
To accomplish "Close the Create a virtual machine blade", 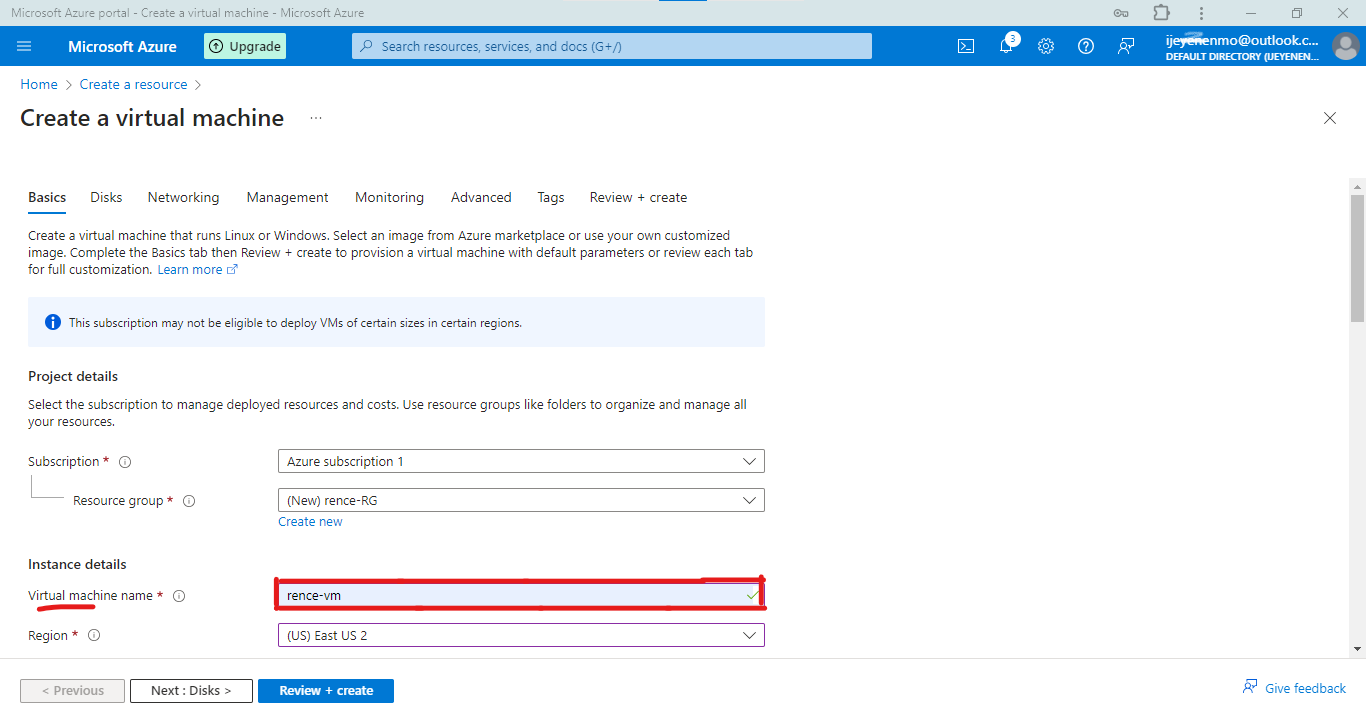I will click(1330, 118).
